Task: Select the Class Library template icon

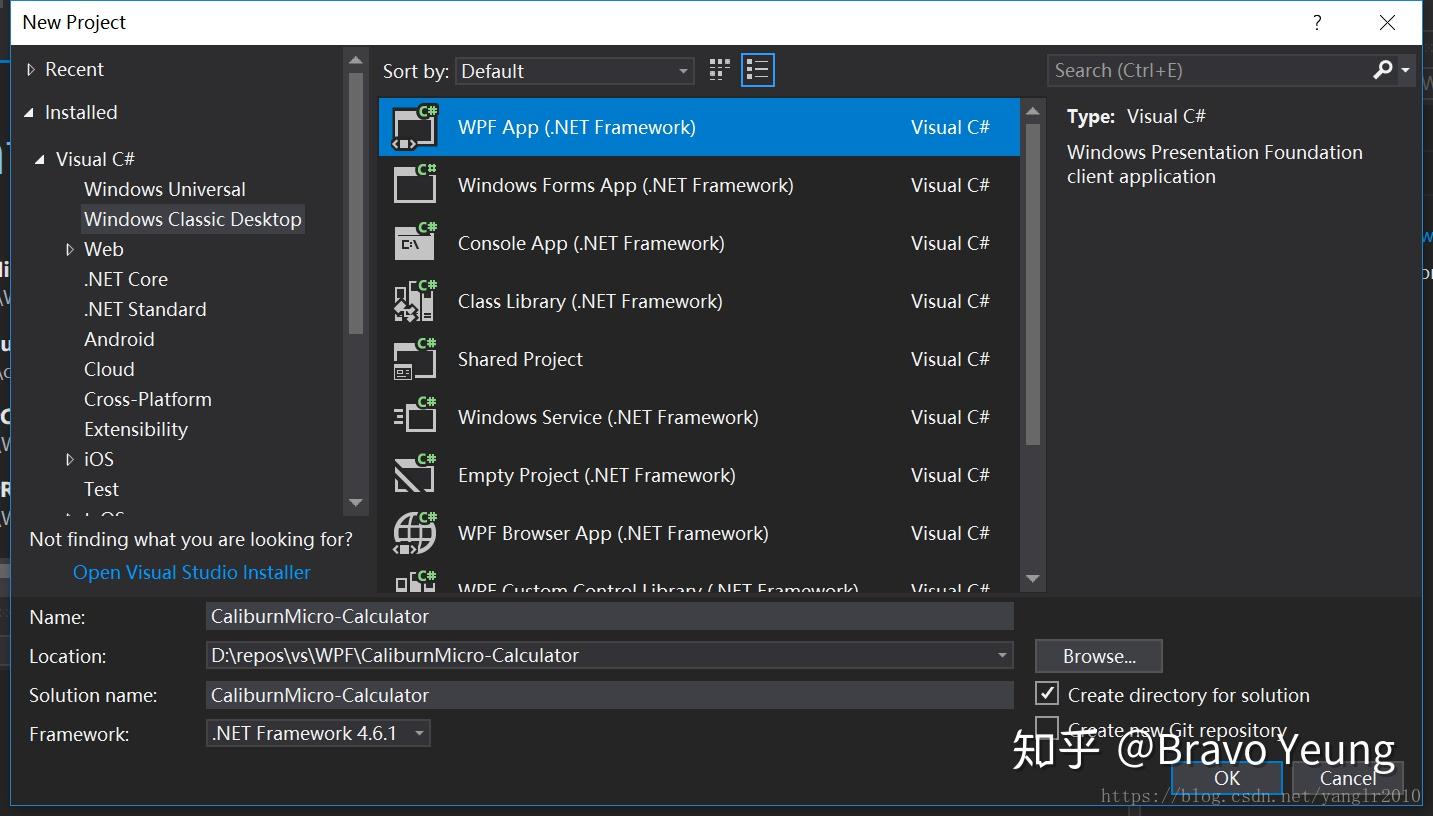Action: pyautogui.click(x=415, y=301)
